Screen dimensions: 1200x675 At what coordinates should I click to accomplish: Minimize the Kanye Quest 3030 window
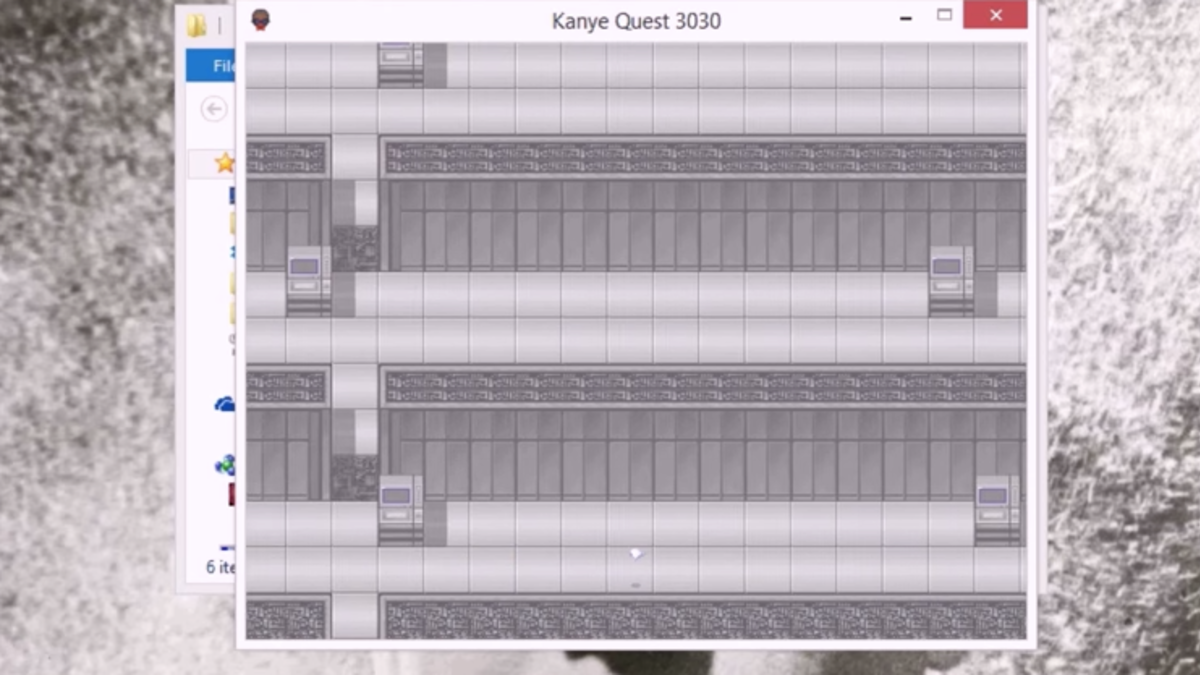[906, 17]
